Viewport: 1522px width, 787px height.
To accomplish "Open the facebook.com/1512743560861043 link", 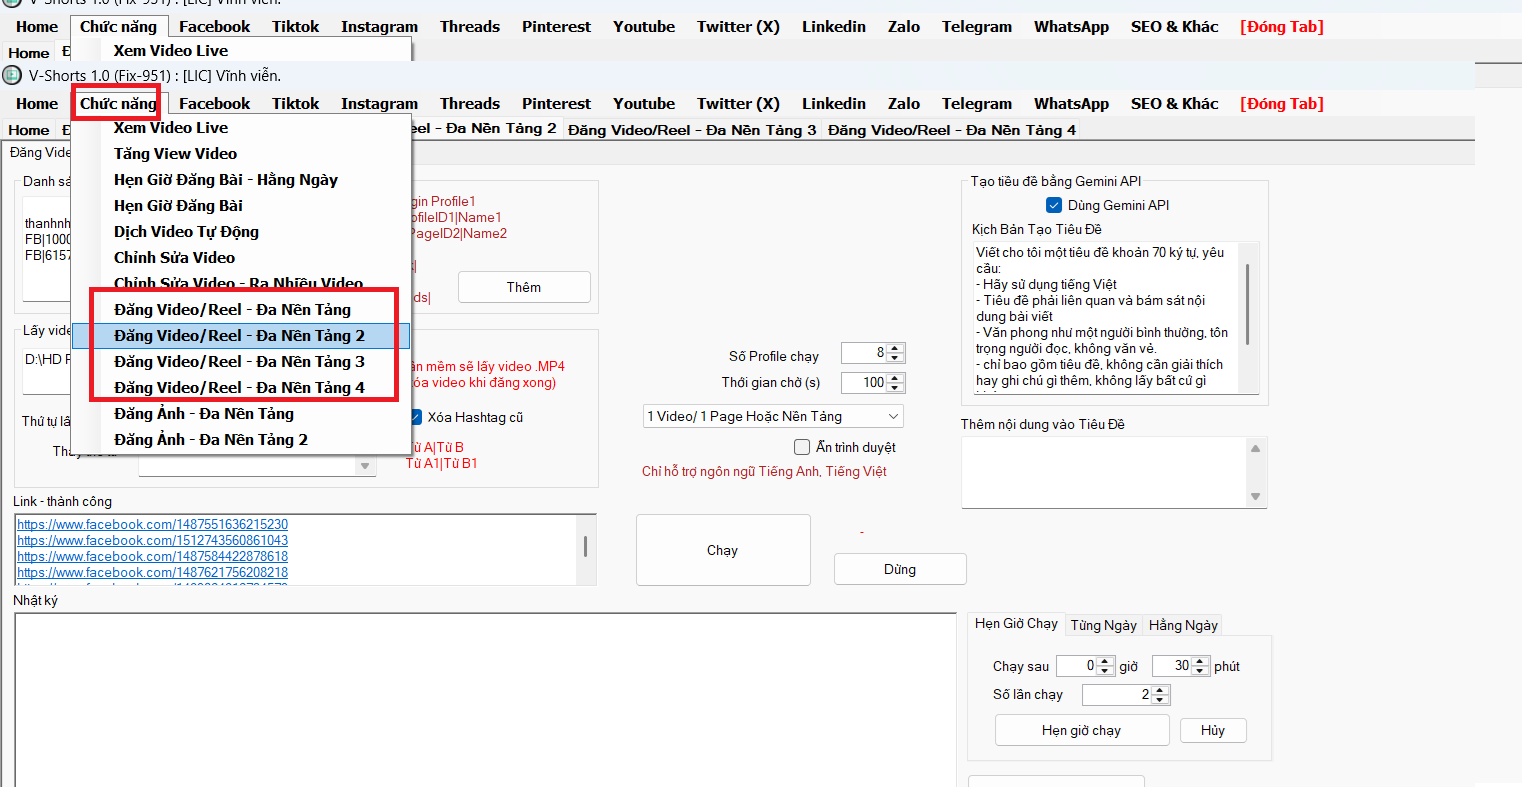I will pyautogui.click(x=152, y=540).
